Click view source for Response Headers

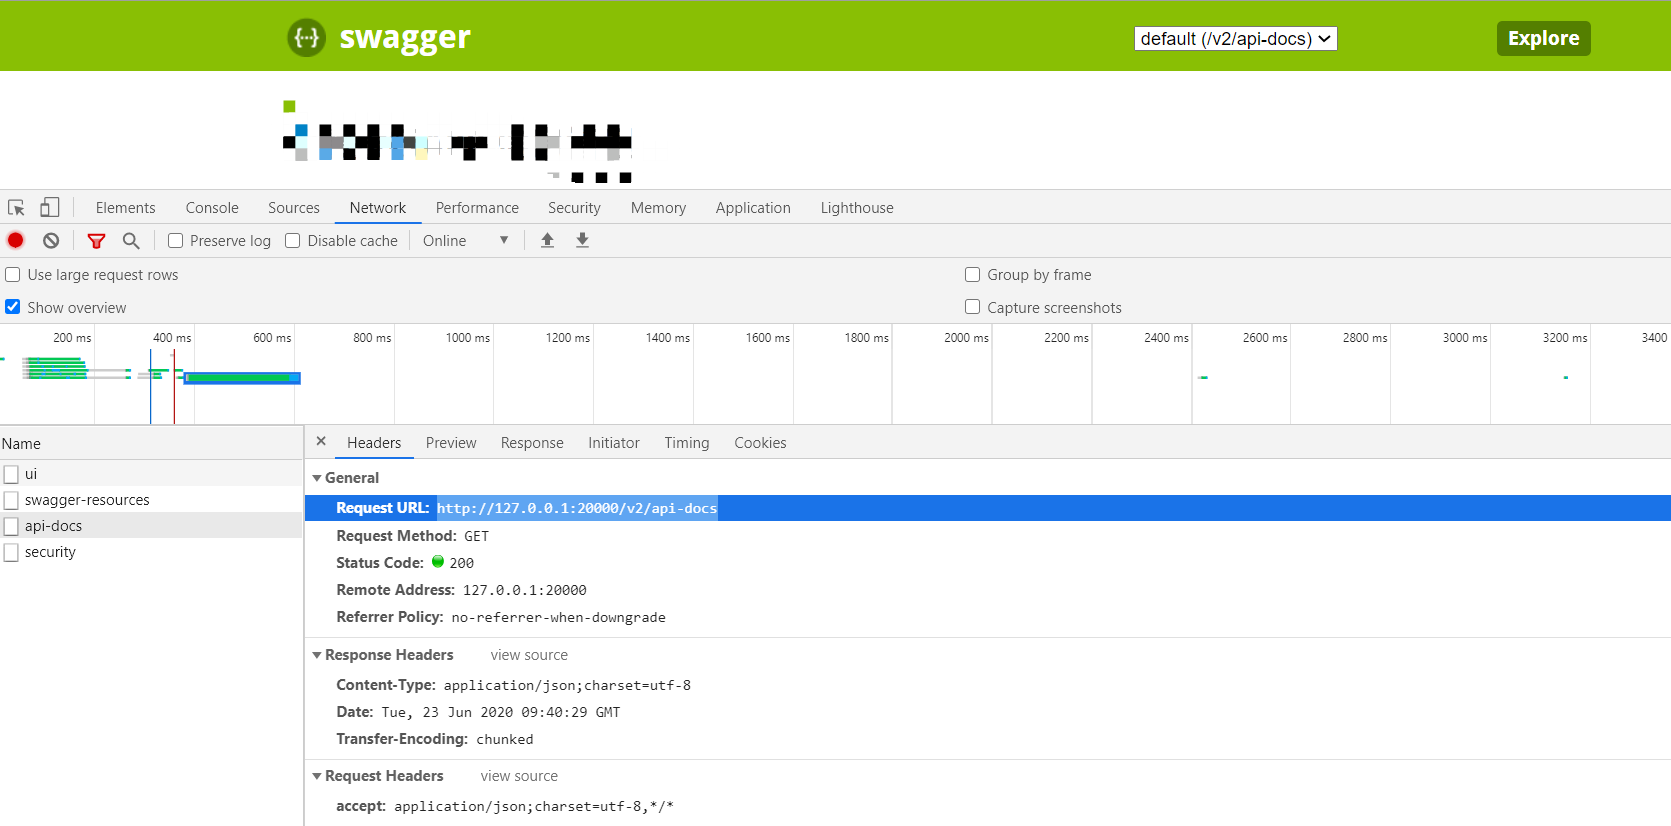tap(529, 655)
